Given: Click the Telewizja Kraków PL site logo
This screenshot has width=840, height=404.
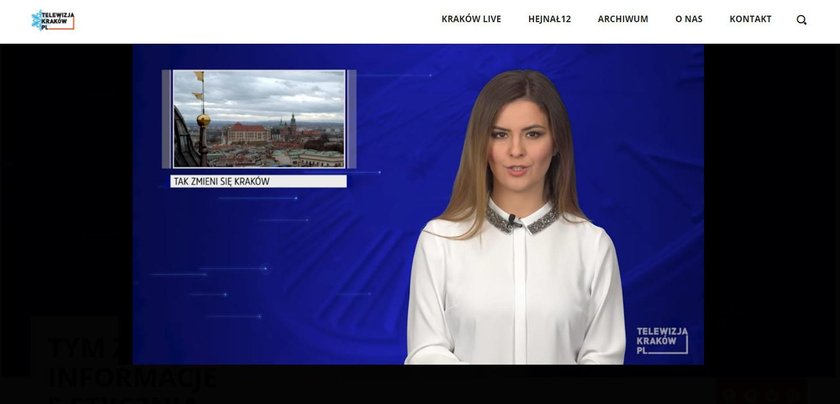Looking at the screenshot, I should tap(53, 20).
